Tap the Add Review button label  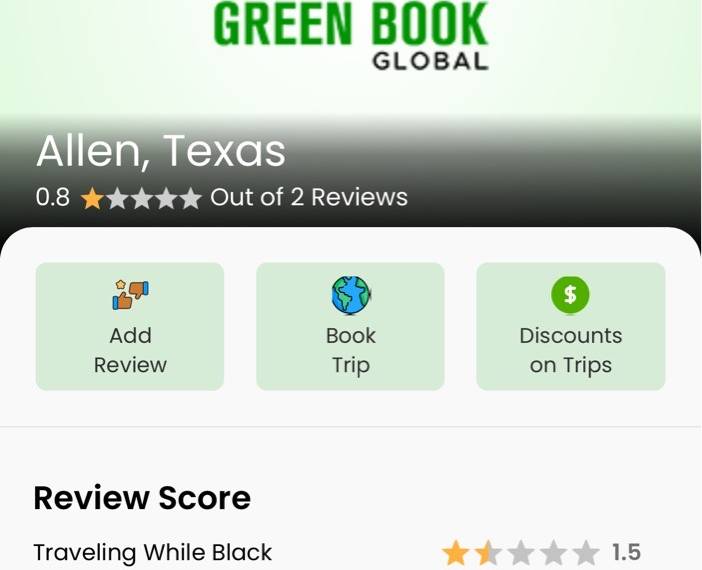coord(130,350)
